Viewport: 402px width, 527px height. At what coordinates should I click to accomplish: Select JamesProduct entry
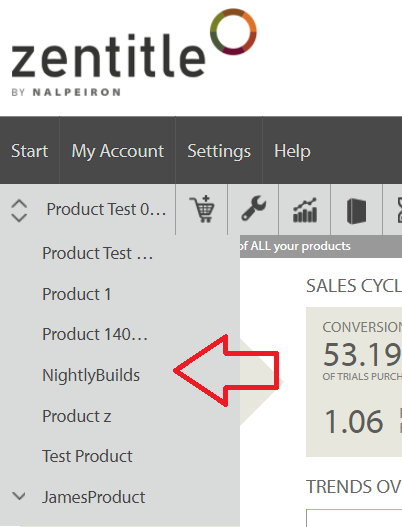point(93,497)
